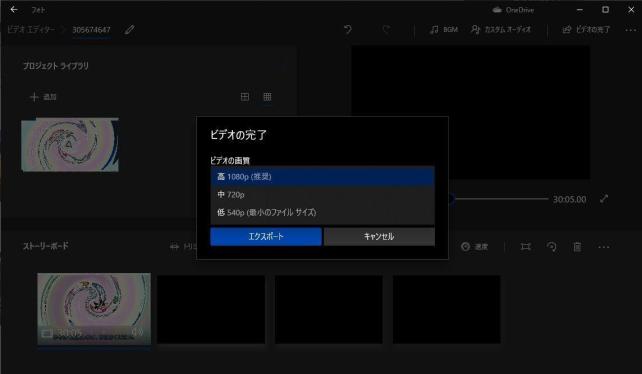642x374 pixels.
Task: Select first storyboard clip 30:05
Action: [94, 309]
